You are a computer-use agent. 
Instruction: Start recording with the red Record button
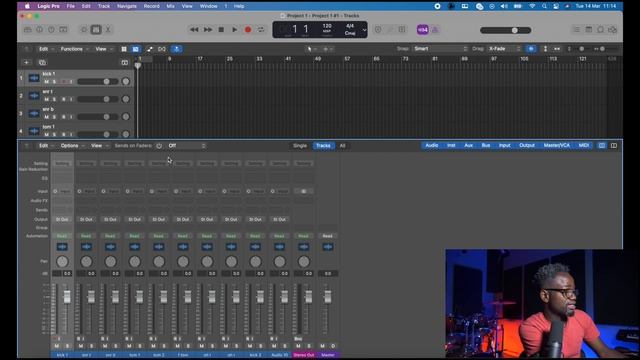[248, 30]
